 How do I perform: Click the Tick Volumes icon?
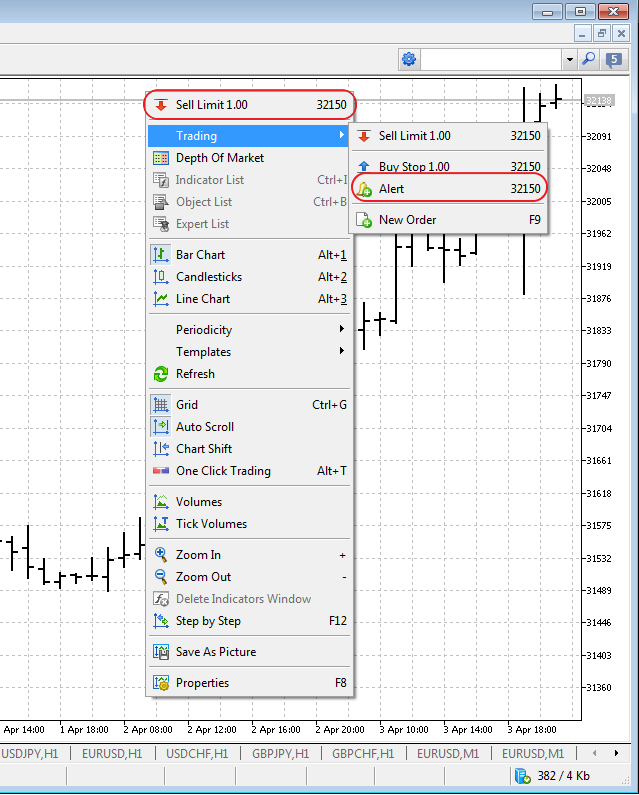coord(161,524)
